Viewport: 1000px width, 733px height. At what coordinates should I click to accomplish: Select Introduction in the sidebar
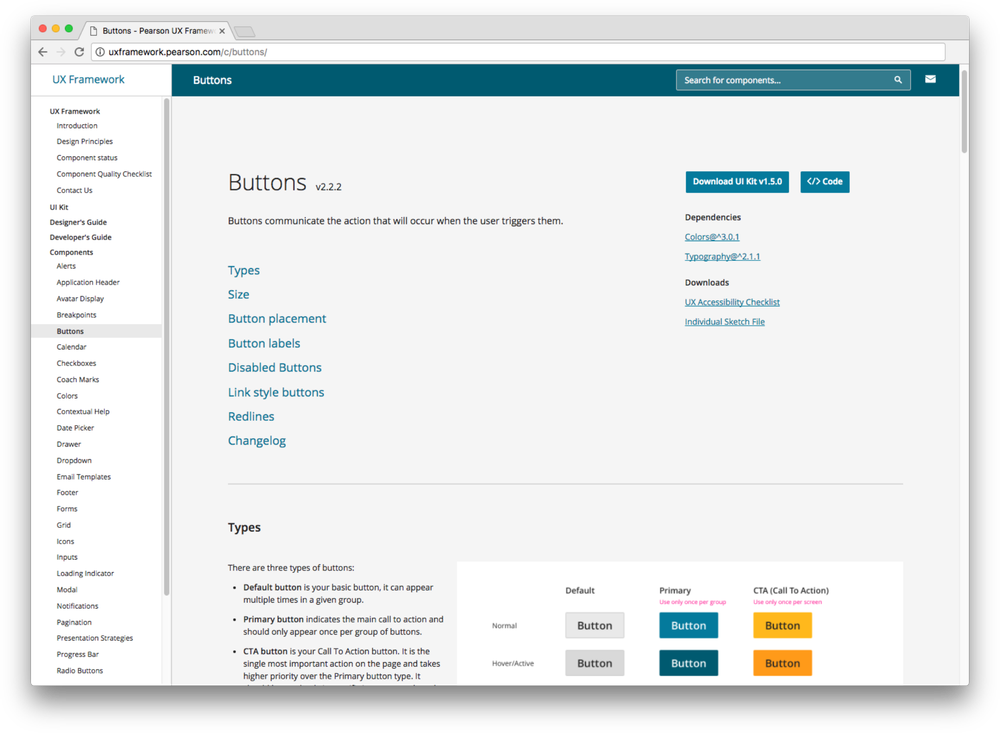(x=77, y=126)
